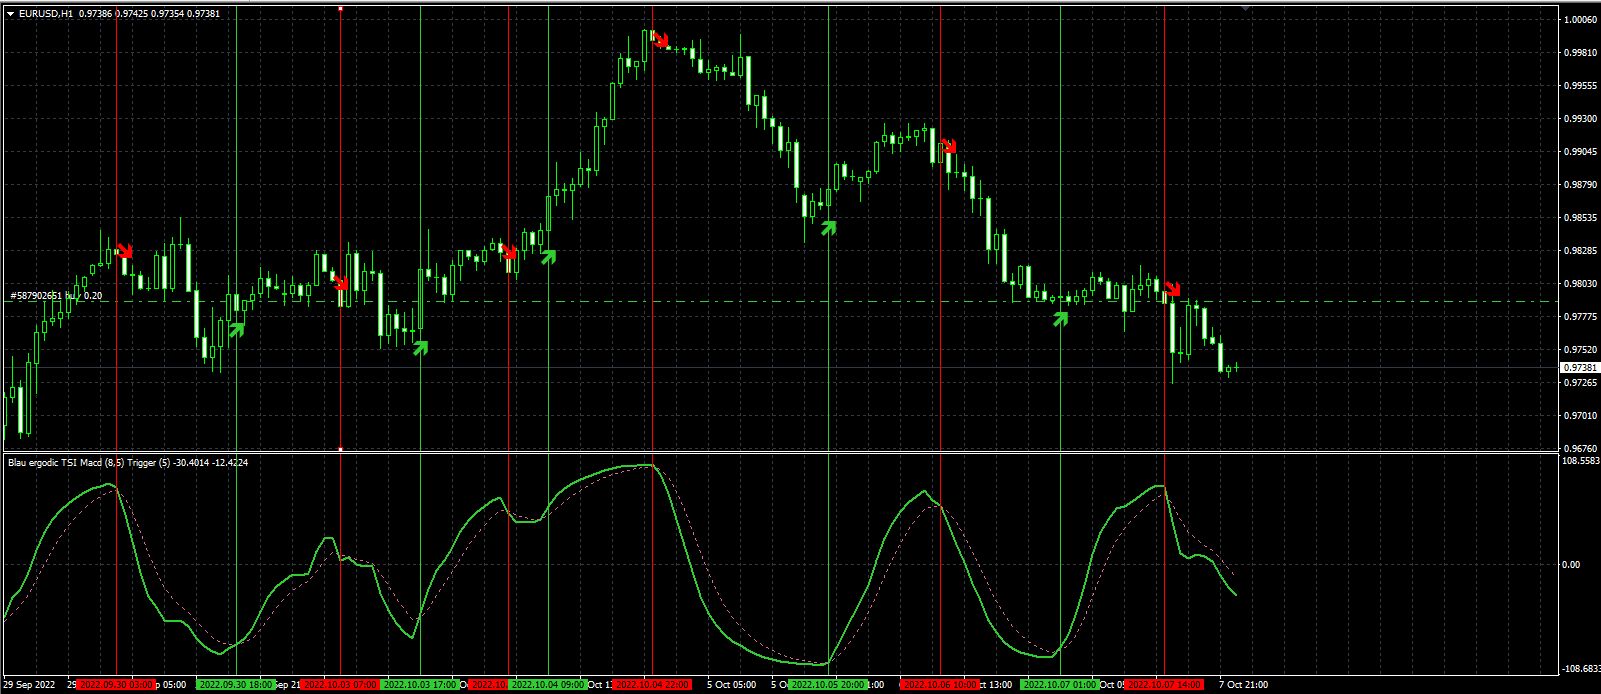Click the leftmost green buy arrow on the chart

(237, 327)
